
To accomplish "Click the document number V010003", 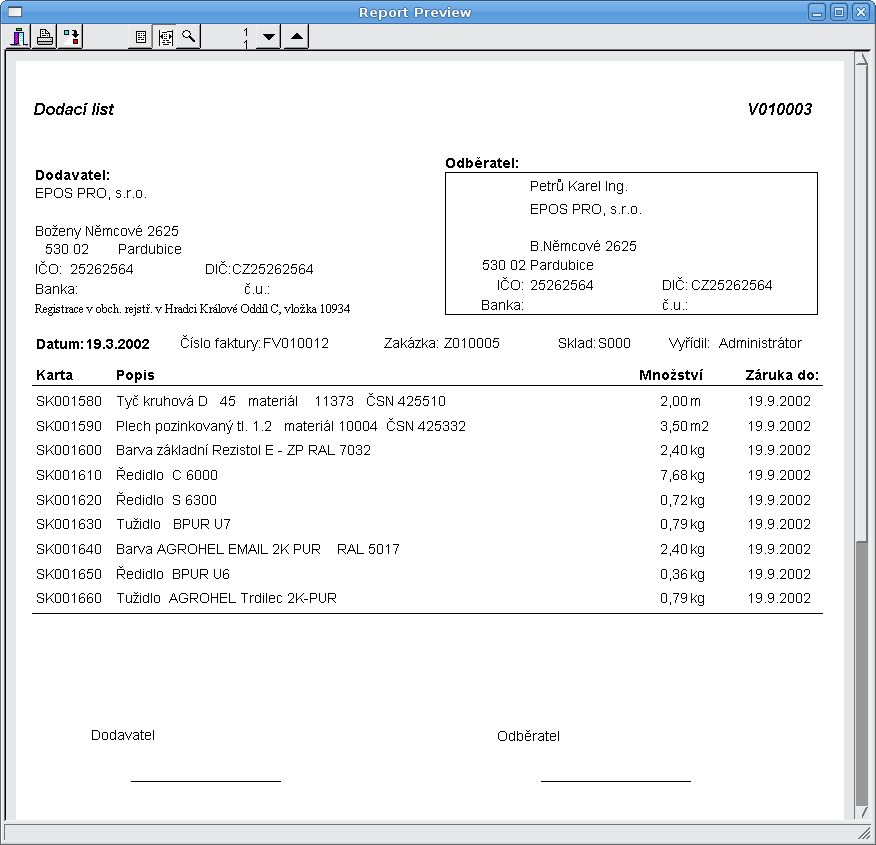I will [779, 109].
